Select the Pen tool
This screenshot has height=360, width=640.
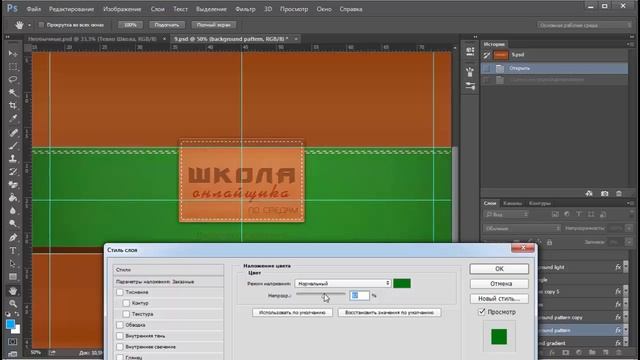click(13, 237)
